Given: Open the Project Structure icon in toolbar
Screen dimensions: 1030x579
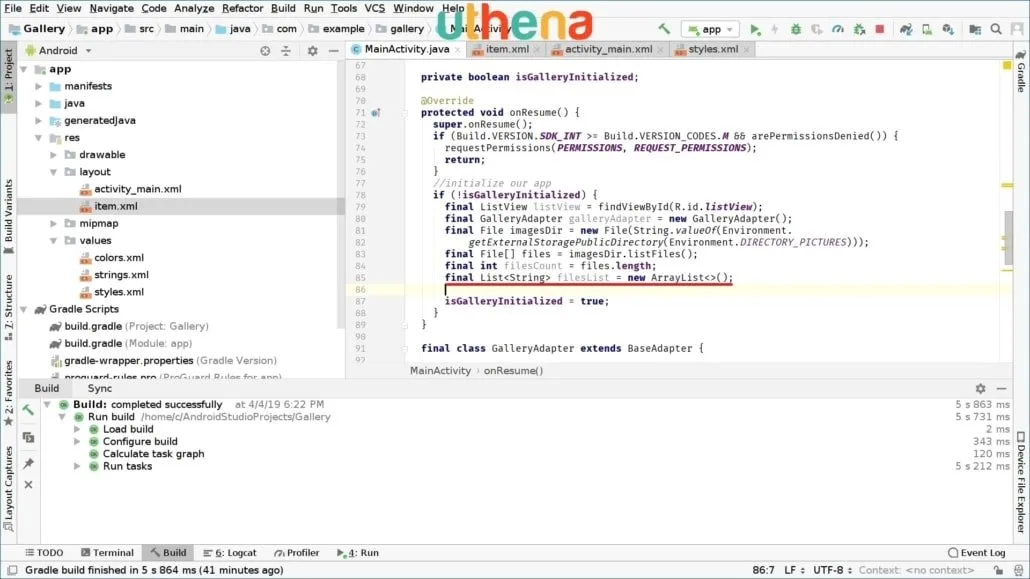Looking at the screenshot, I should point(975,29).
